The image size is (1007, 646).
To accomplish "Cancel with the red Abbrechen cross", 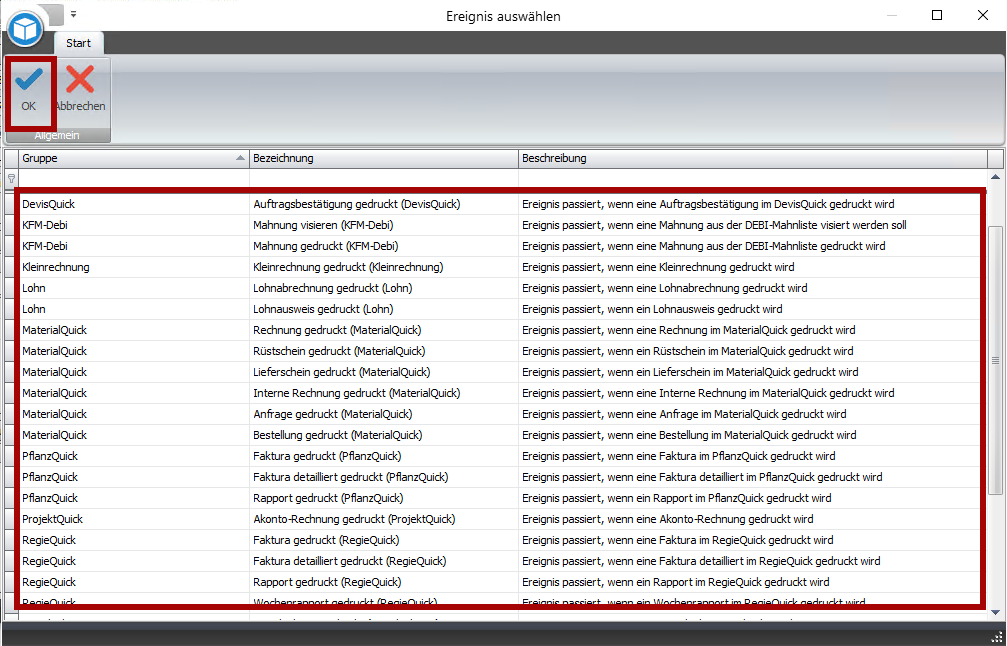I will tap(80, 91).
